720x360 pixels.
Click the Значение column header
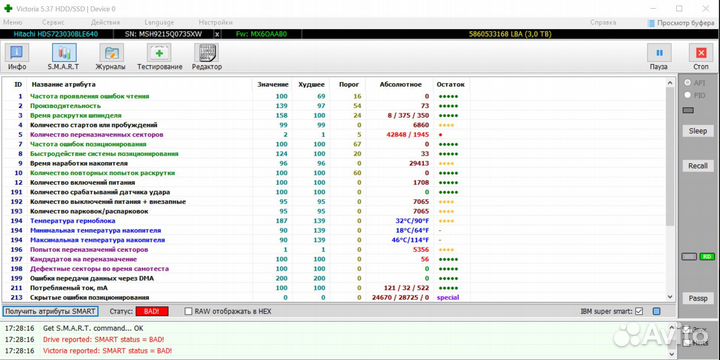[x=272, y=84]
